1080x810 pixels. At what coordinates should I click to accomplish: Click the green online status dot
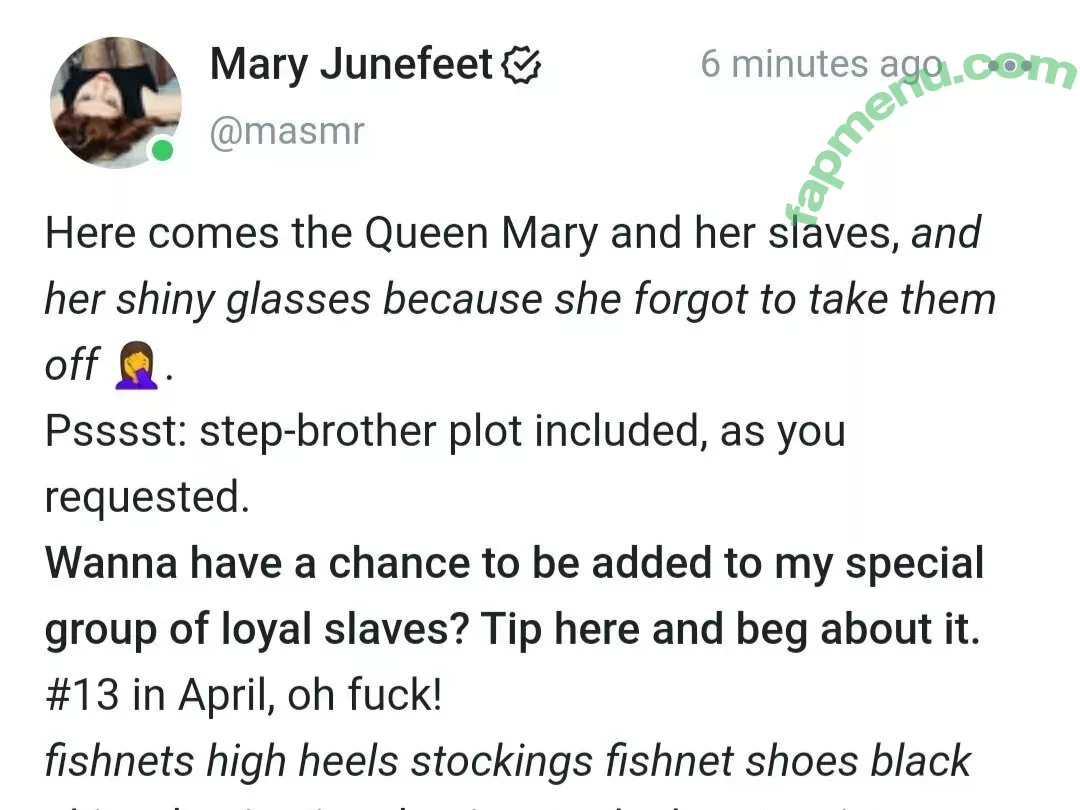[x=163, y=150]
